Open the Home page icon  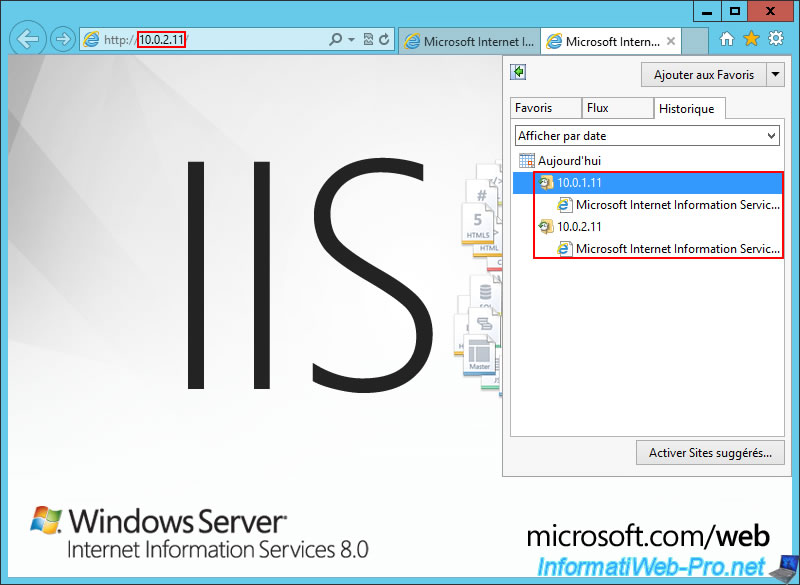[x=727, y=39]
